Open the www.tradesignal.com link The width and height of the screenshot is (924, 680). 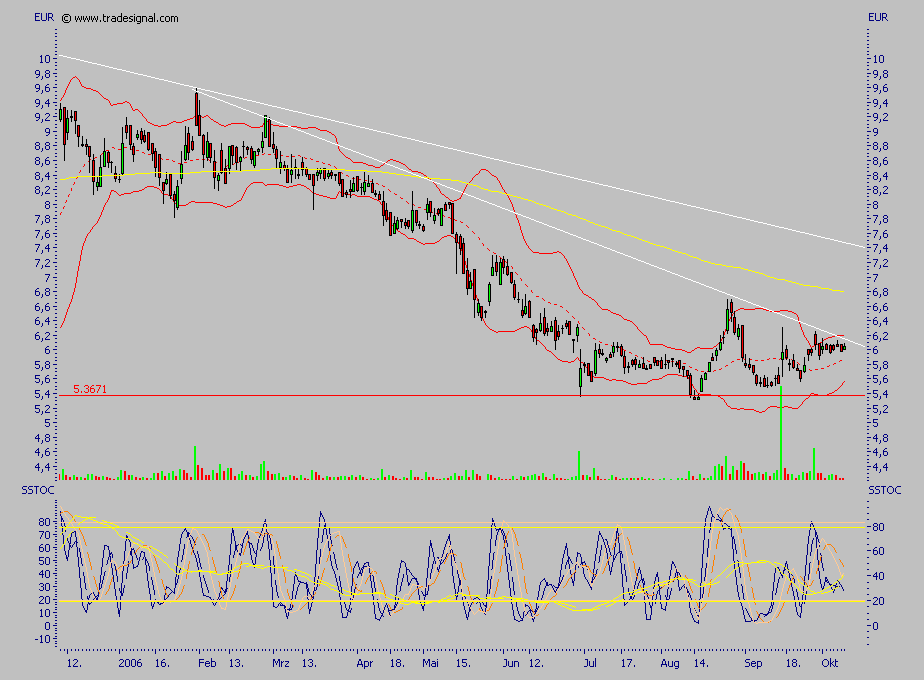pyautogui.click(x=126, y=18)
